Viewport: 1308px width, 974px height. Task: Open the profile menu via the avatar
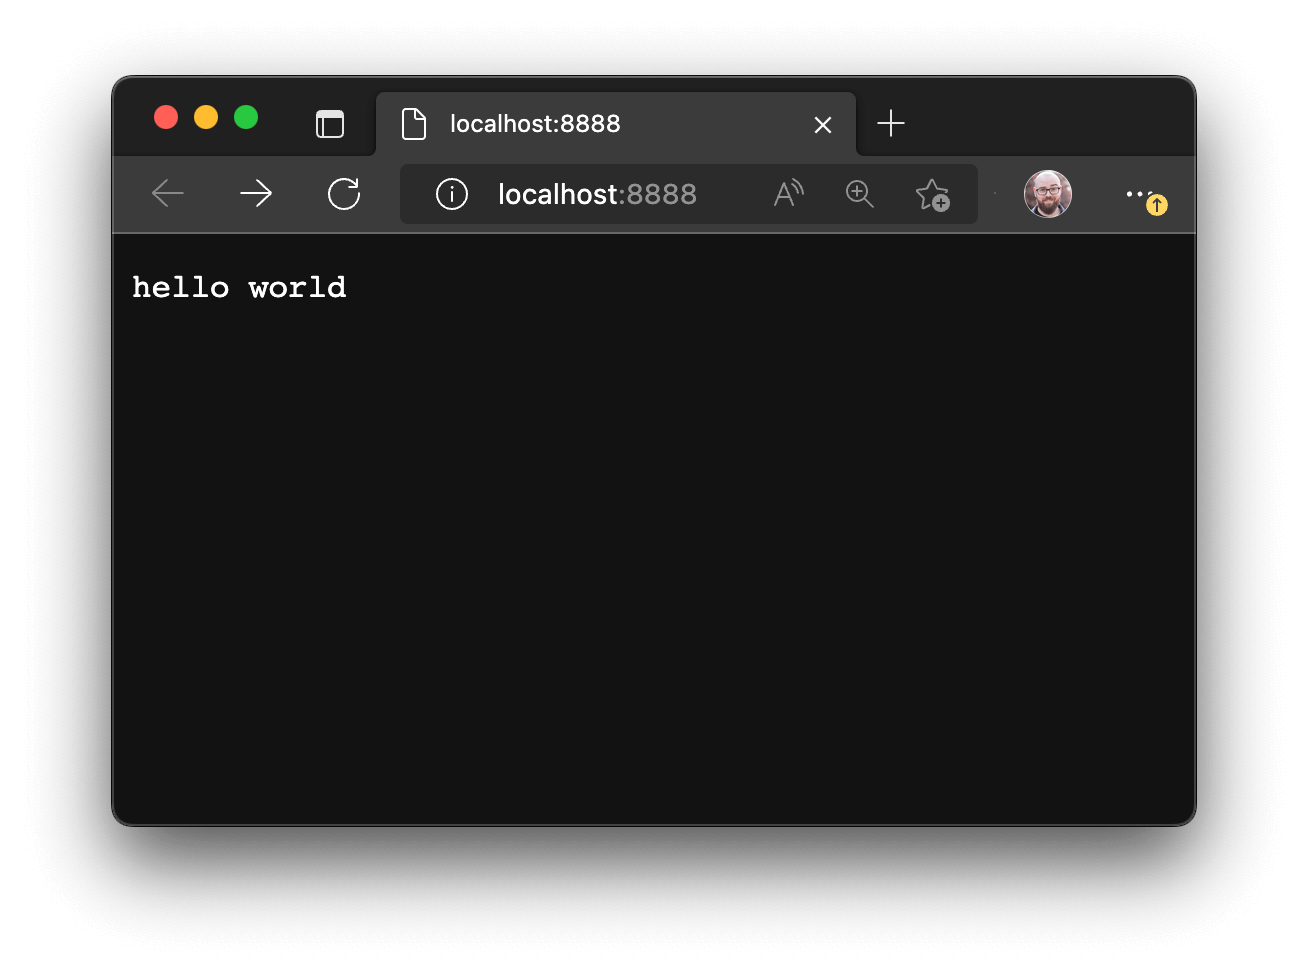1048,194
